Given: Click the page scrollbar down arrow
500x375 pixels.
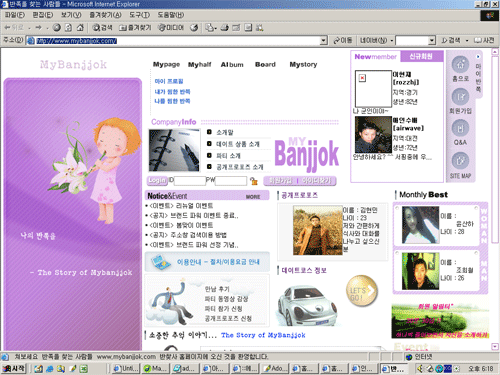Looking at the screenshot, I should 495,347.
